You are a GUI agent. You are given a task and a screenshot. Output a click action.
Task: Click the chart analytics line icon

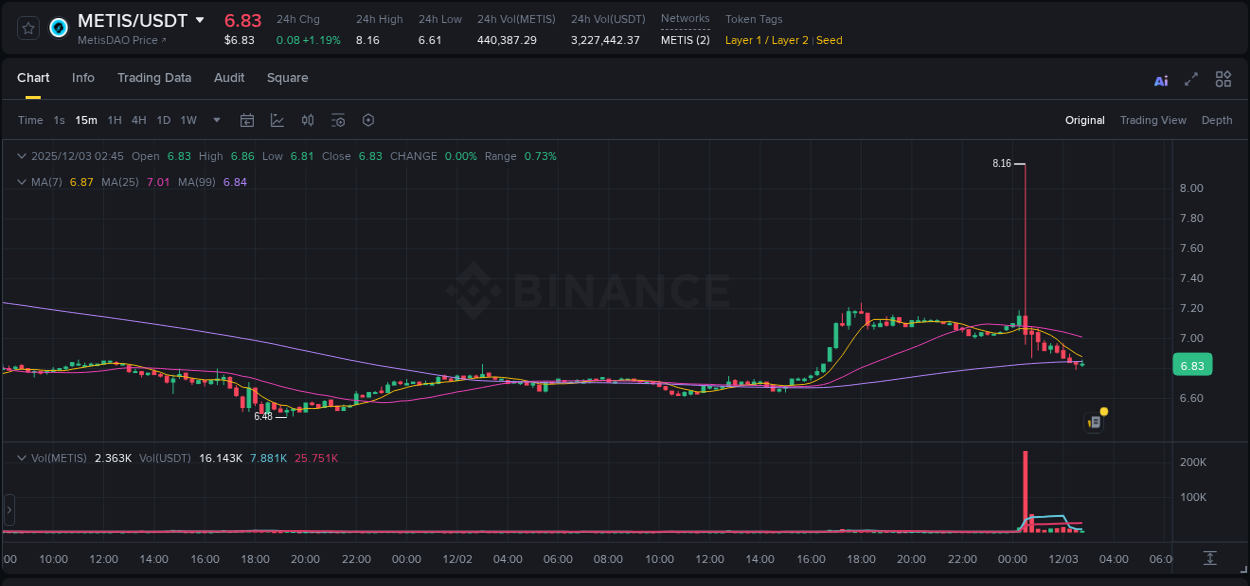coord(277,120)
